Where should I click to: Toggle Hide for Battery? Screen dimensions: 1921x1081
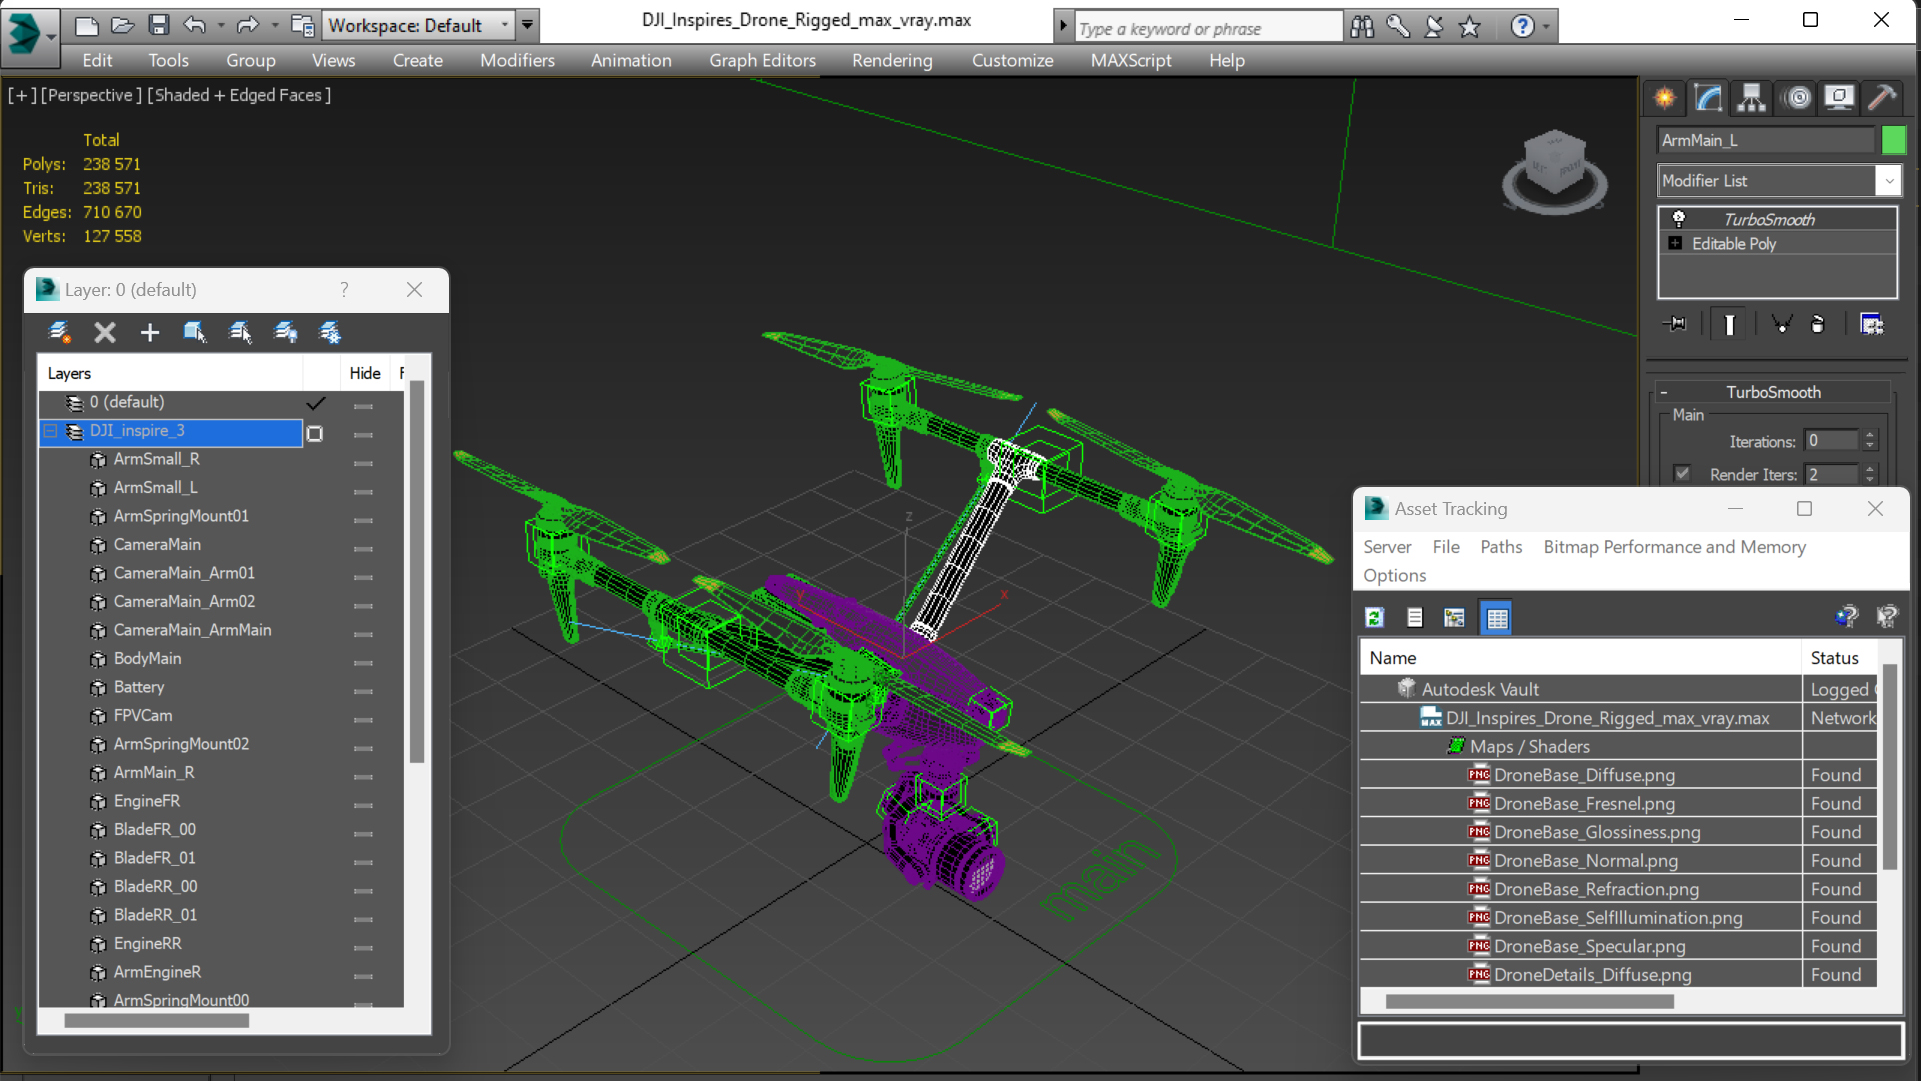pos(363,691)
